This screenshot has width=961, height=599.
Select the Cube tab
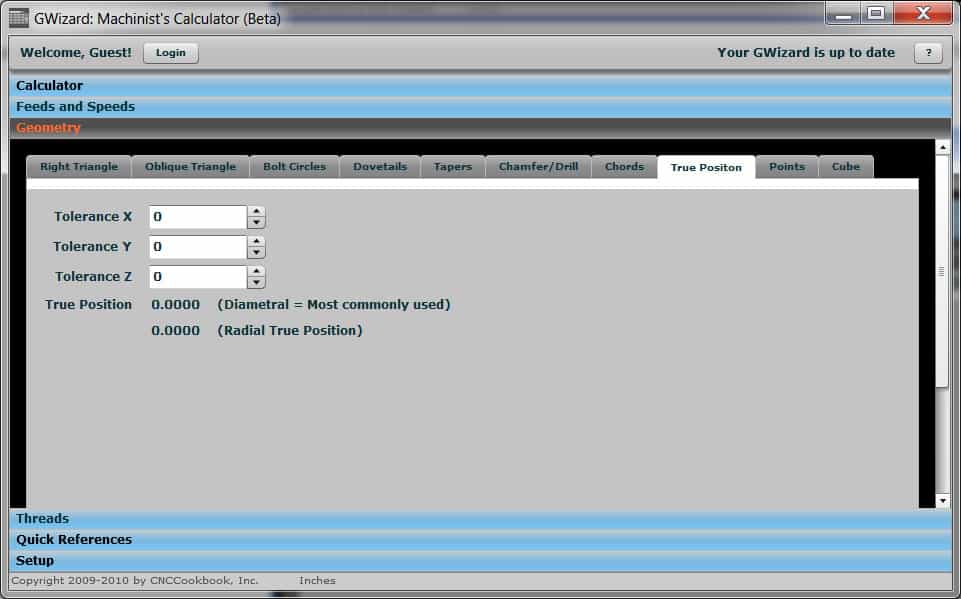coord(846,166)
